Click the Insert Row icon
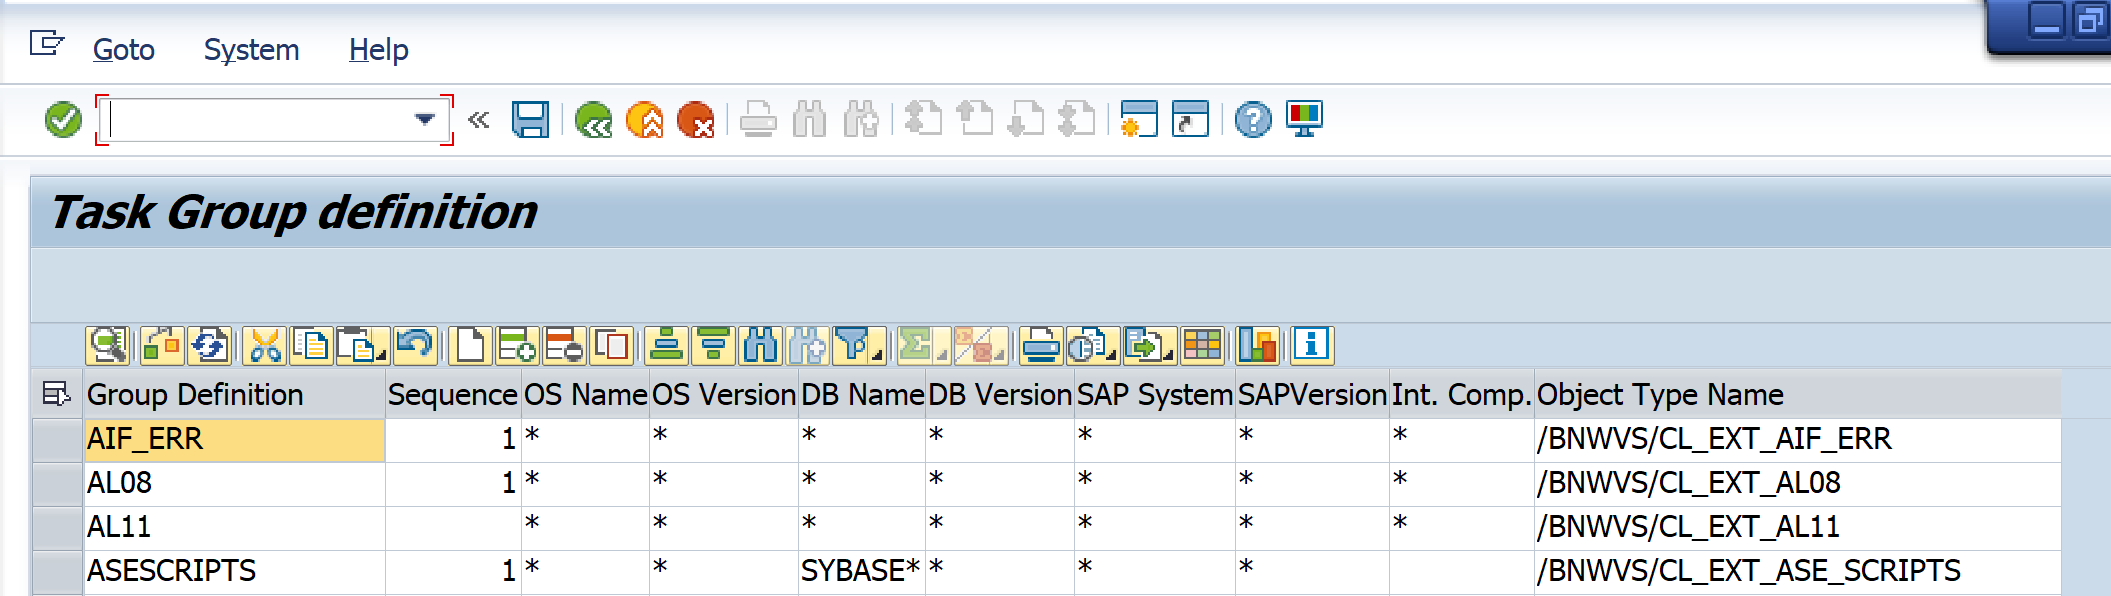This screenshot has height=596, width=2111. click(517, 346)
